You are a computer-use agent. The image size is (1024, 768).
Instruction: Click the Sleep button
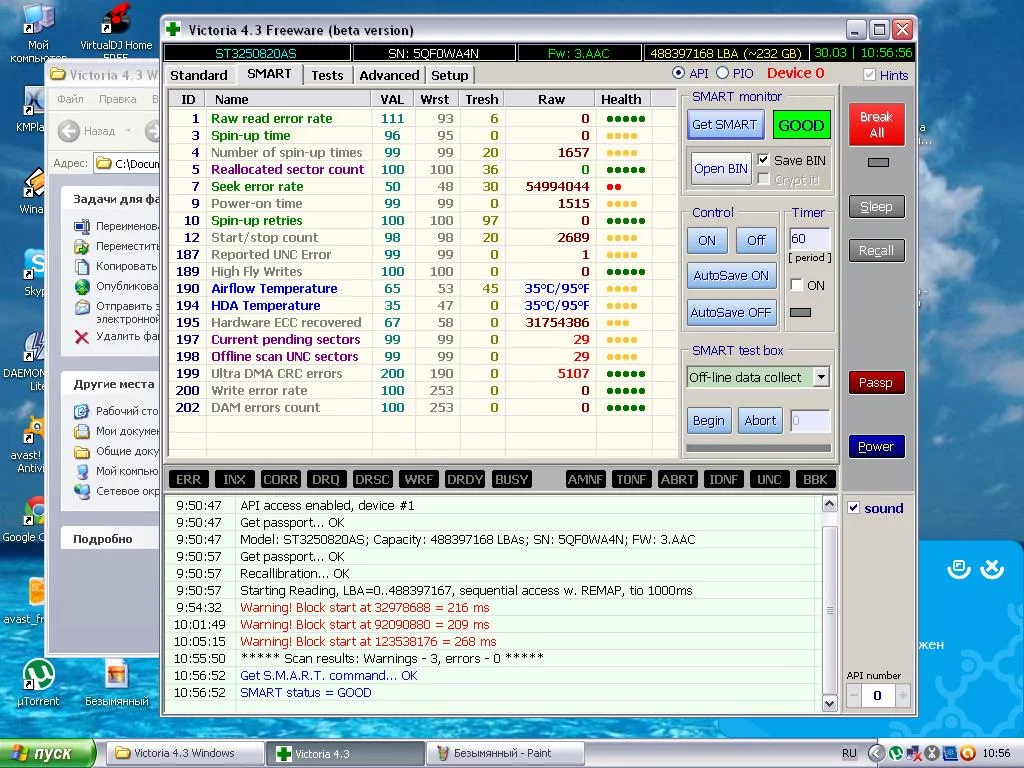point(876,207)
